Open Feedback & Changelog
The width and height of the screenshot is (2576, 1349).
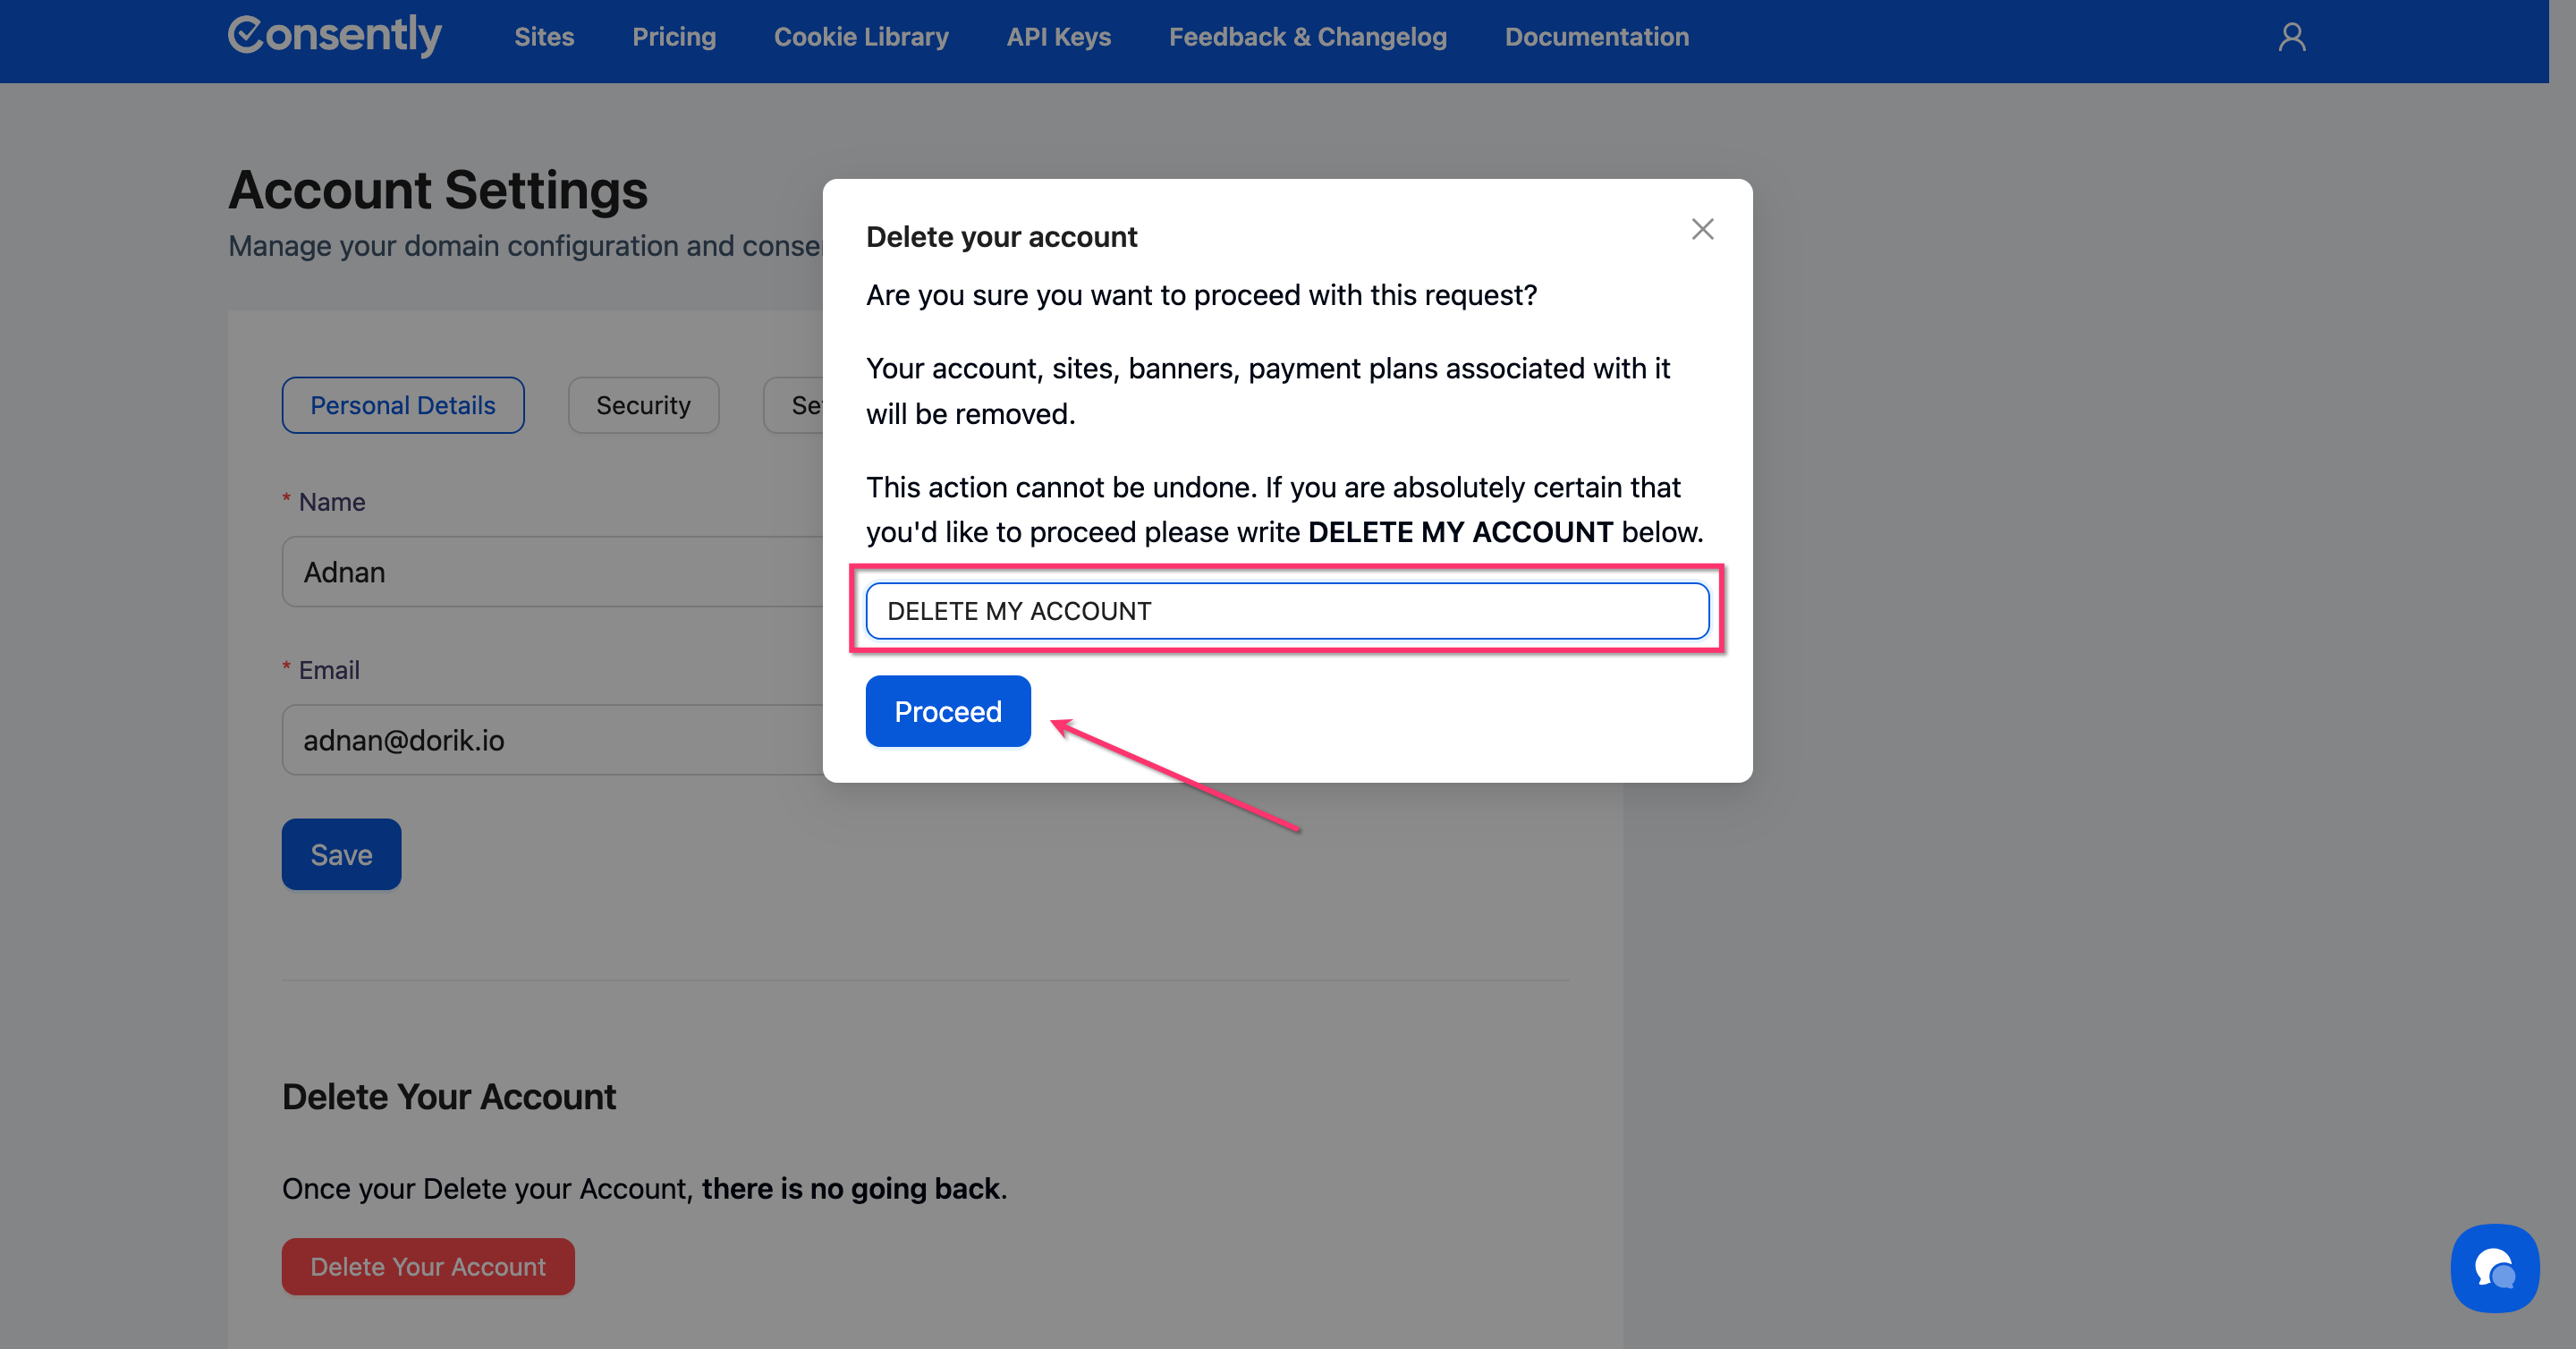coord(1307,37)
